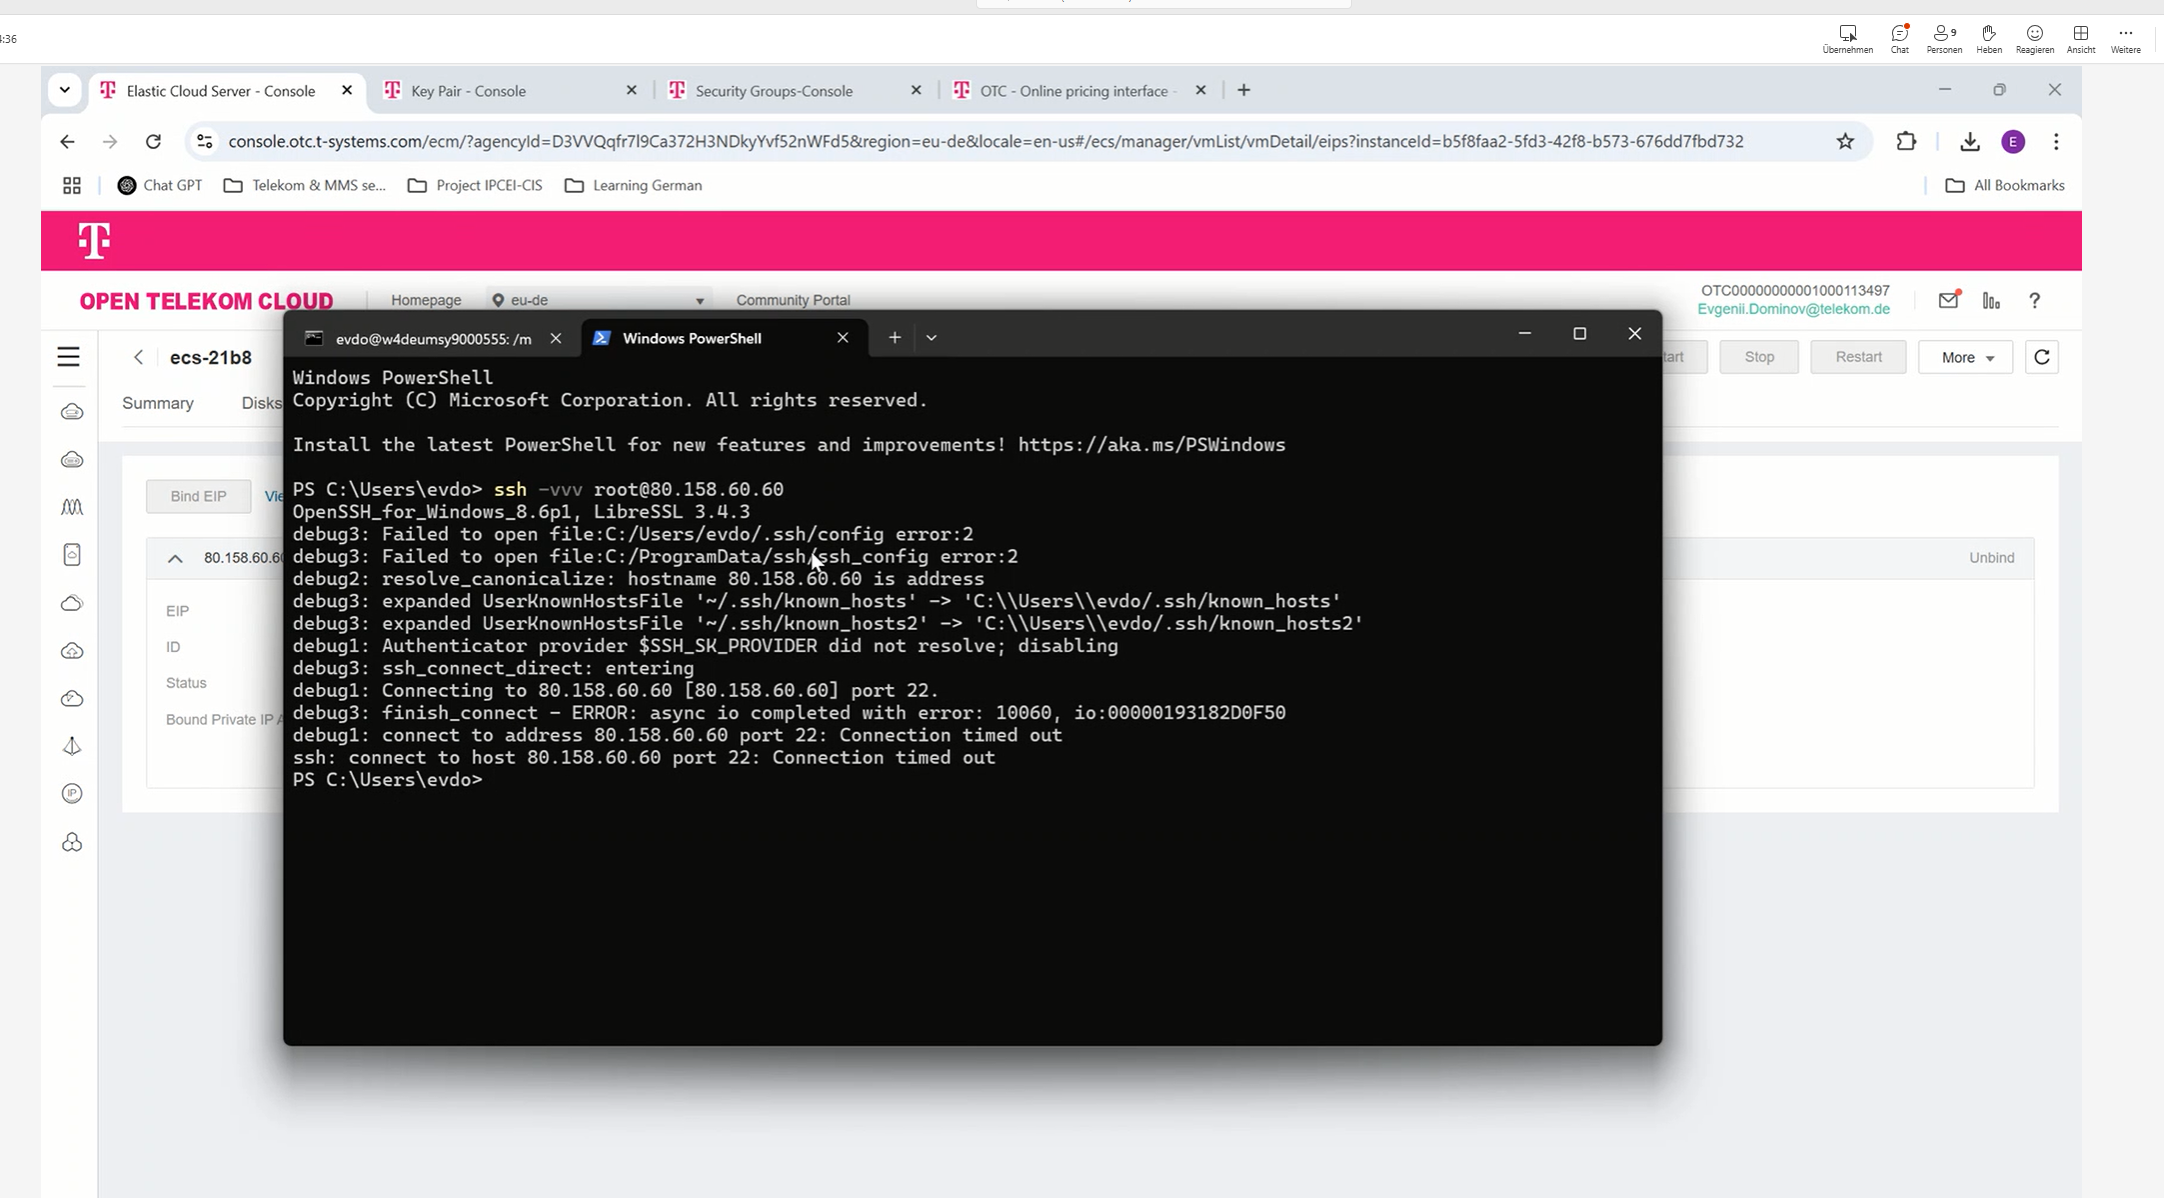Click the Bind EIP button
Image resolution: width=2164 pixels, height=1198 pixels.
coord(198,496)
